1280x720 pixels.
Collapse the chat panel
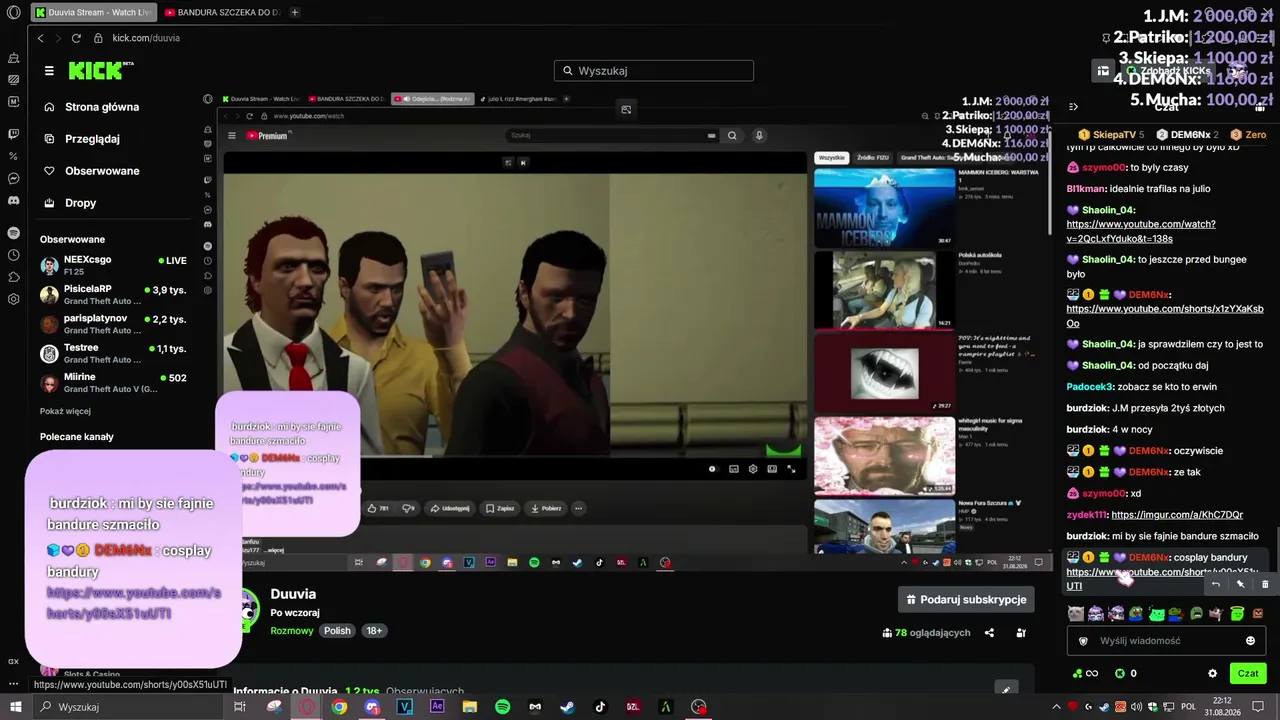click(1073, 107)
